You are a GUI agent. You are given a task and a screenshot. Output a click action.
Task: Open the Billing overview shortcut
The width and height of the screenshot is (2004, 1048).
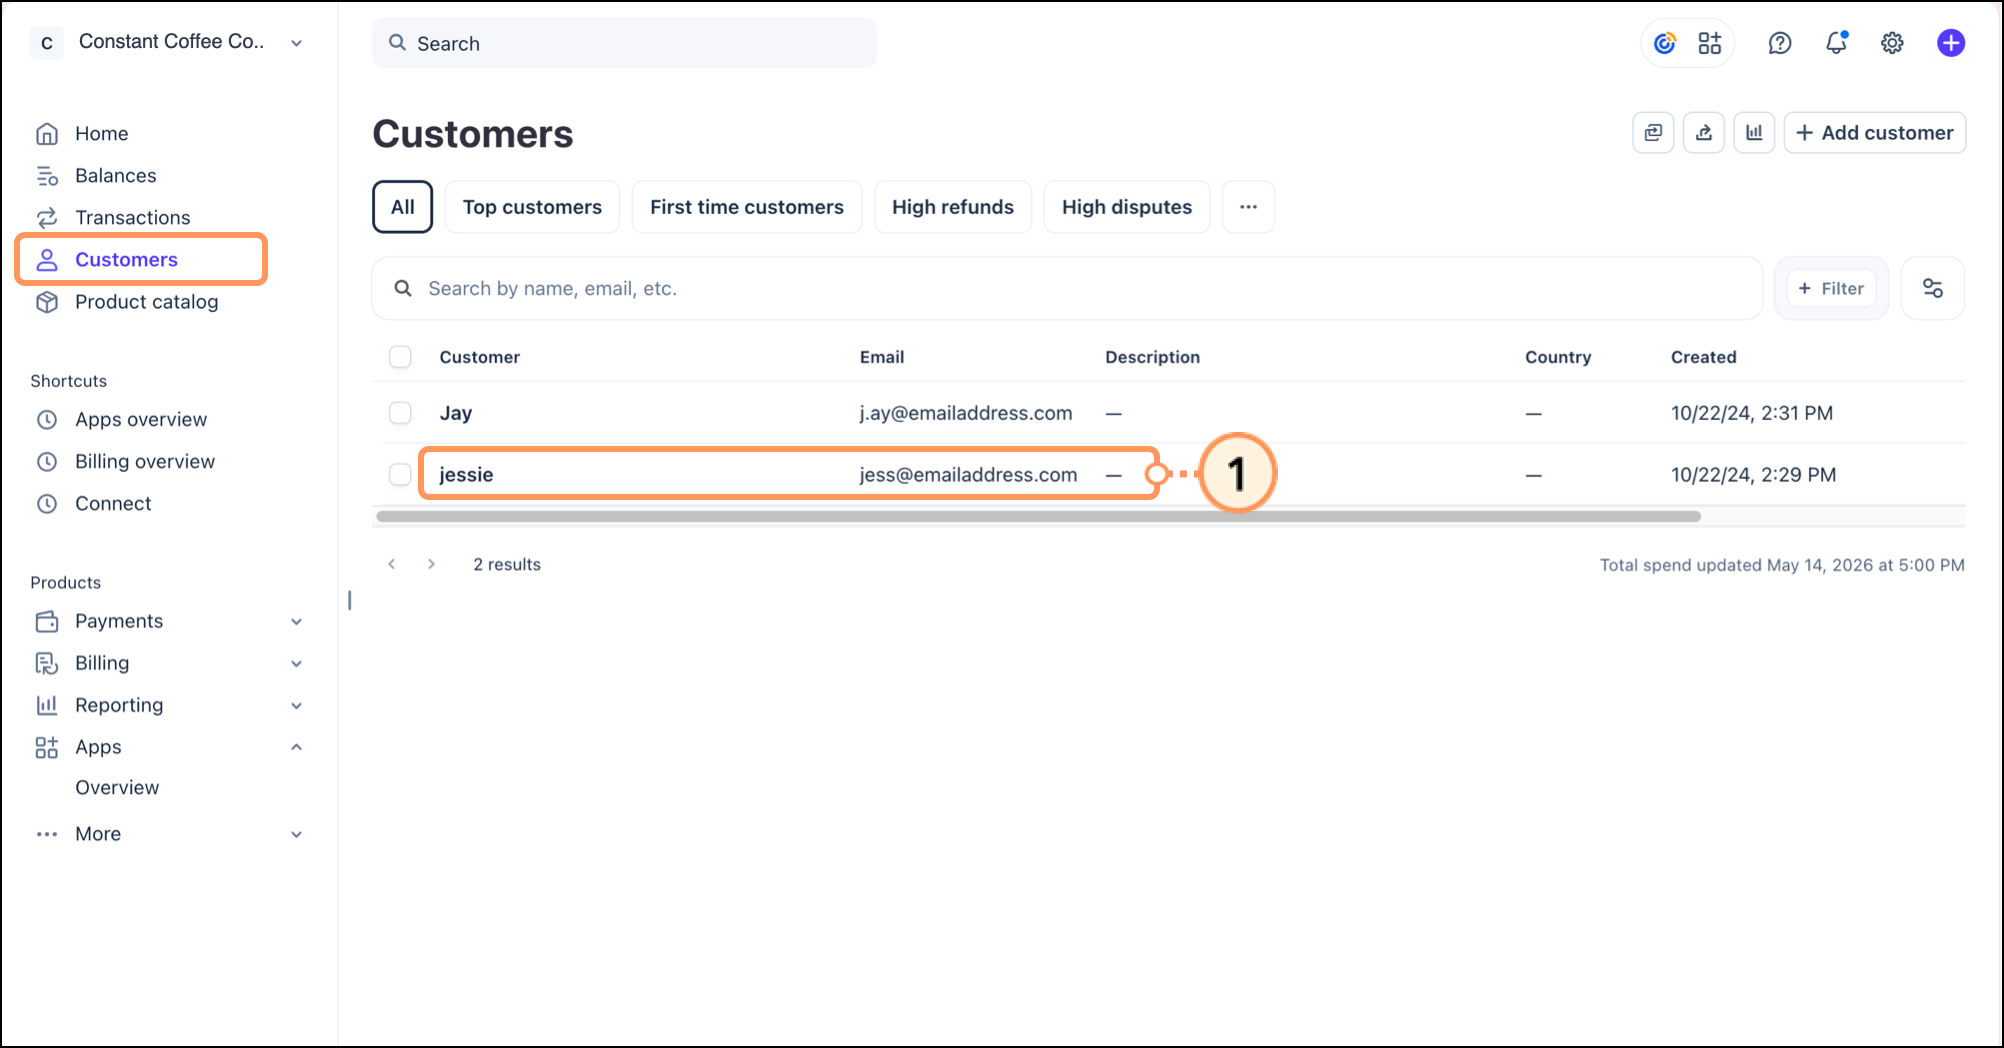coord(145,462)
